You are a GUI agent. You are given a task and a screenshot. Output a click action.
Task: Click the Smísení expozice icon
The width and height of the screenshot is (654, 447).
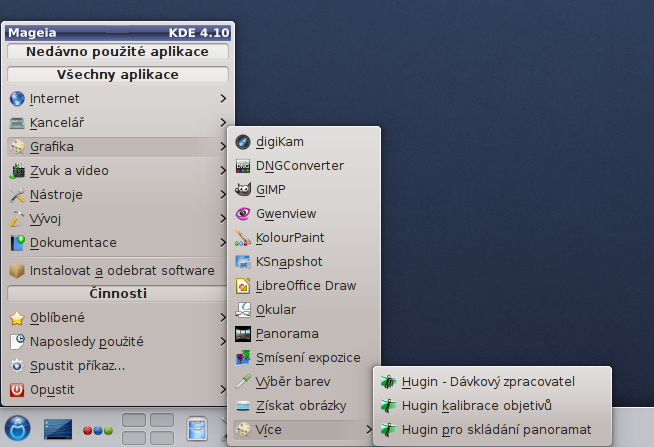(x=243, y=358)
